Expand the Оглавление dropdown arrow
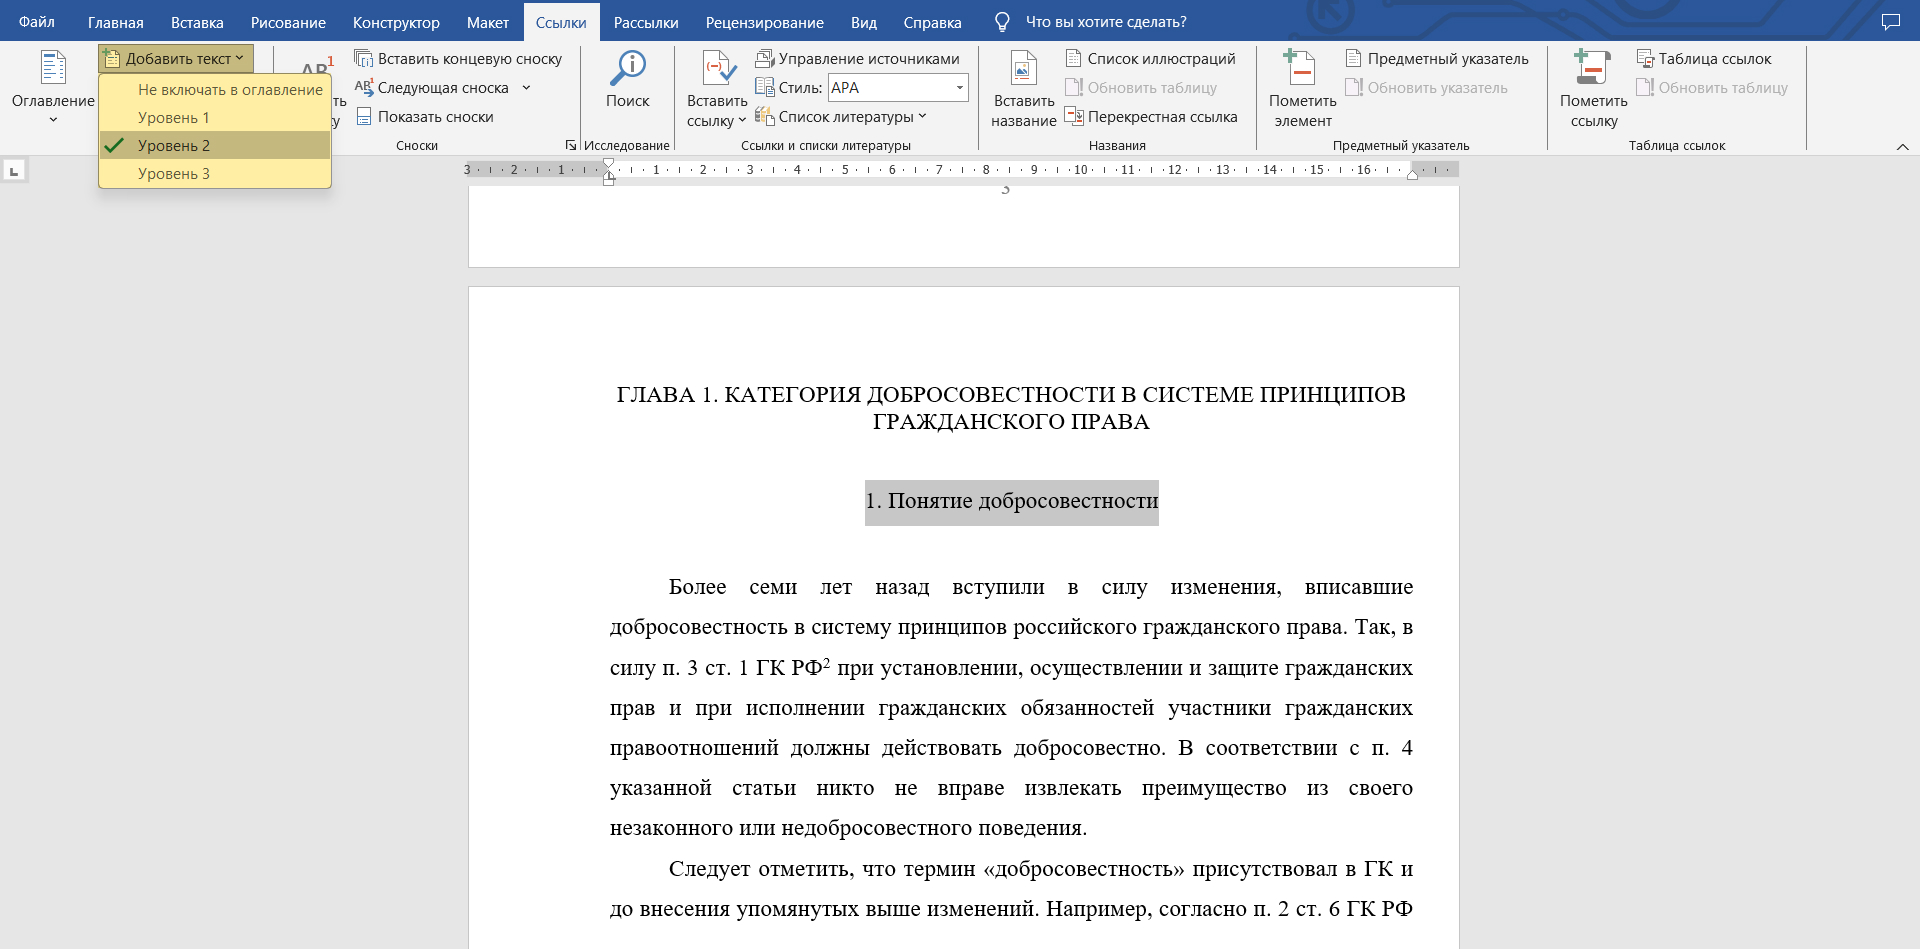1920x949 pixels. pyautogui.click(x=53, y=120)
